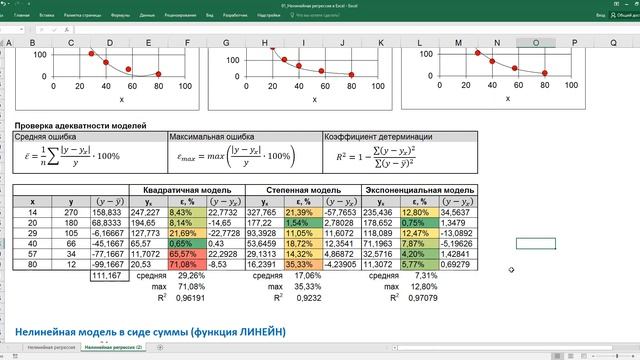Click R² value 0,97079
The width and height of the screenshot is (640, 360).
[x=423, y=298]
